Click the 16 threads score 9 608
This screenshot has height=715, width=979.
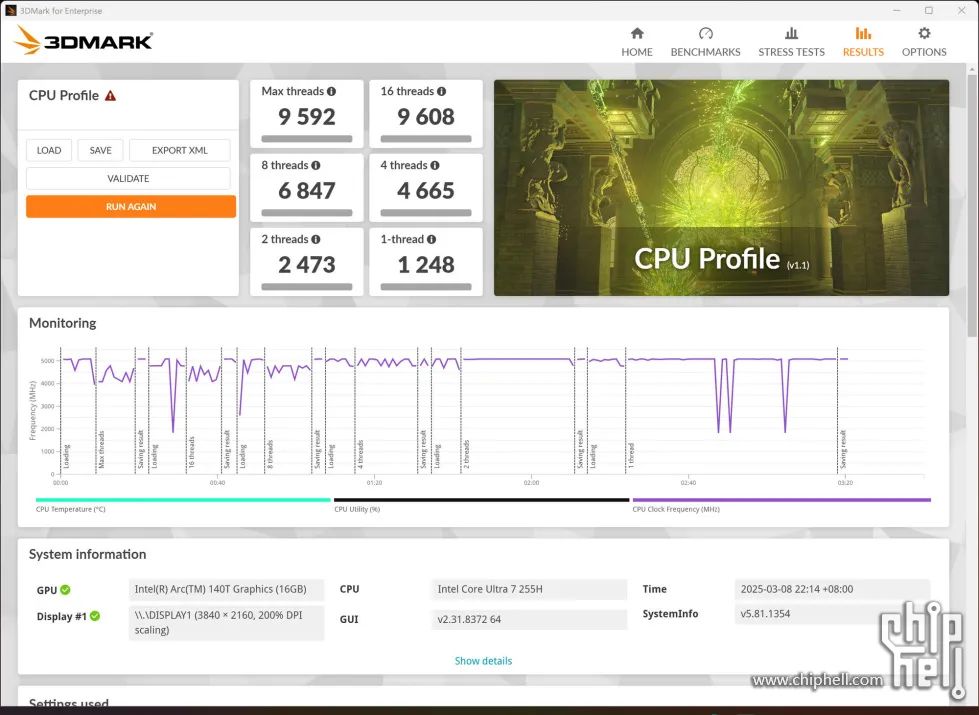[426, 117]
